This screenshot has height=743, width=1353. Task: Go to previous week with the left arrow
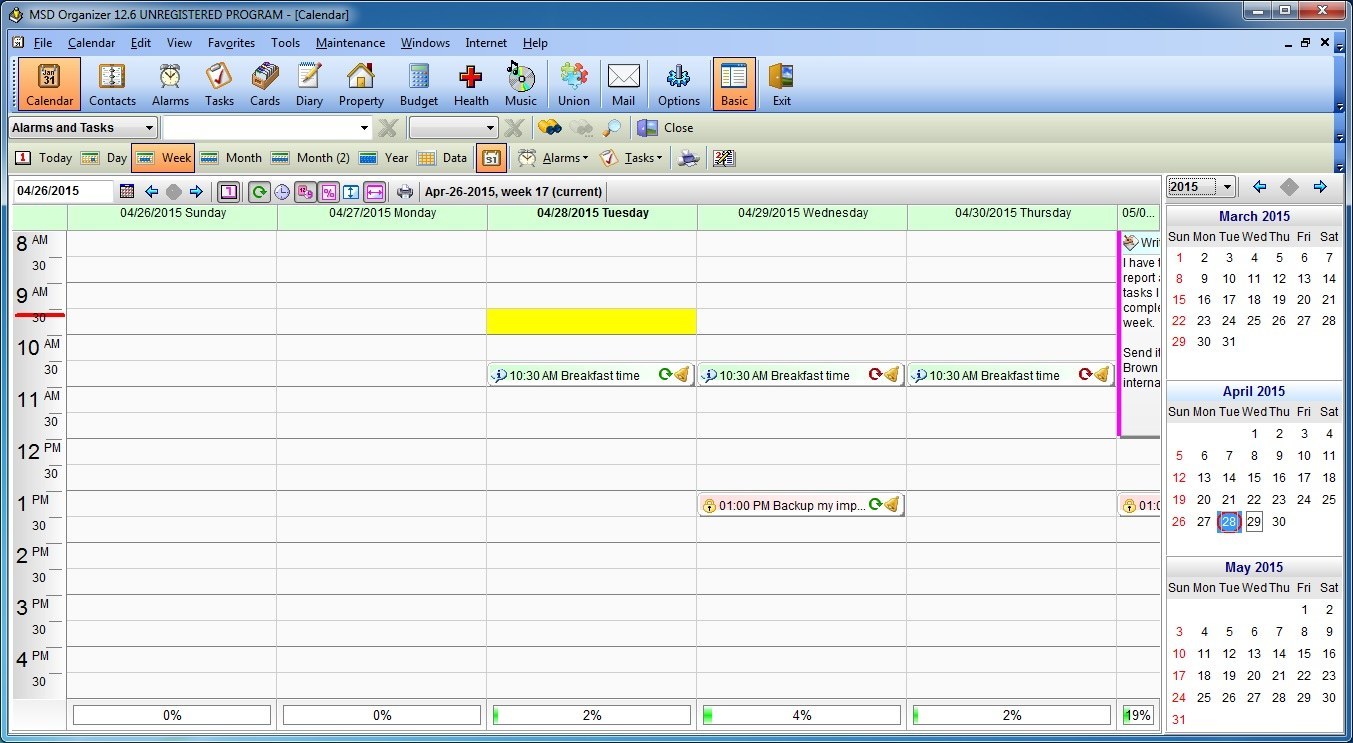[x=152, y=191]
